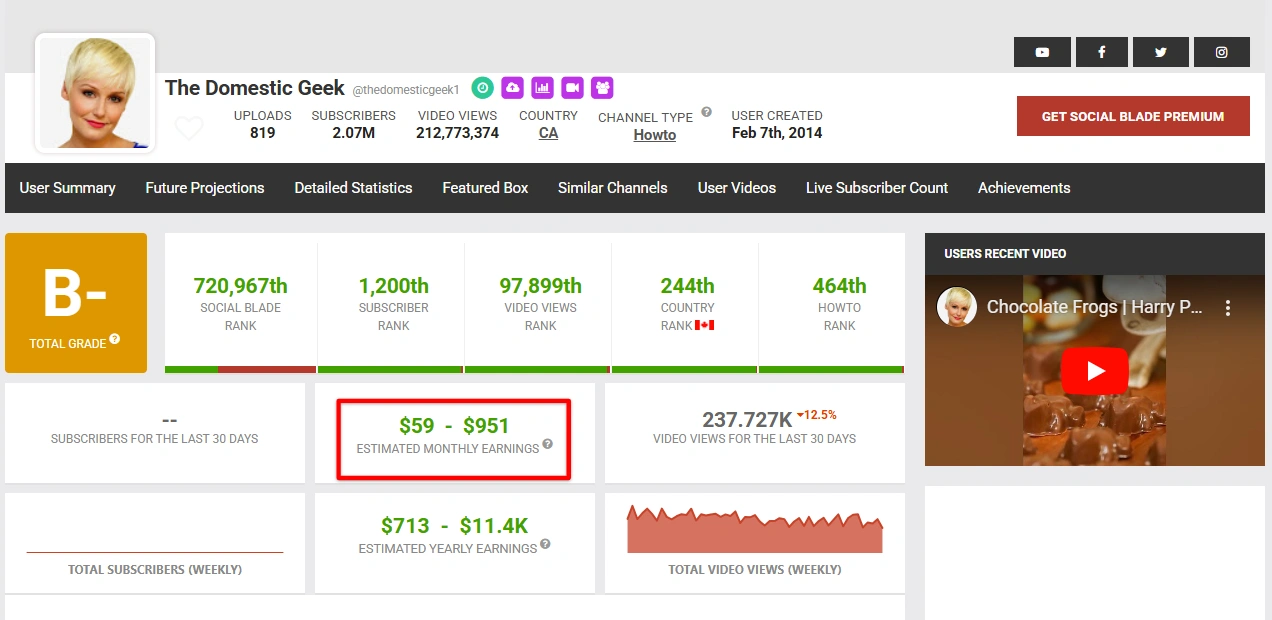Open the Similar Channels tab
The width and height of the screenshot is (1272, 620).
[x=613, y=188]
